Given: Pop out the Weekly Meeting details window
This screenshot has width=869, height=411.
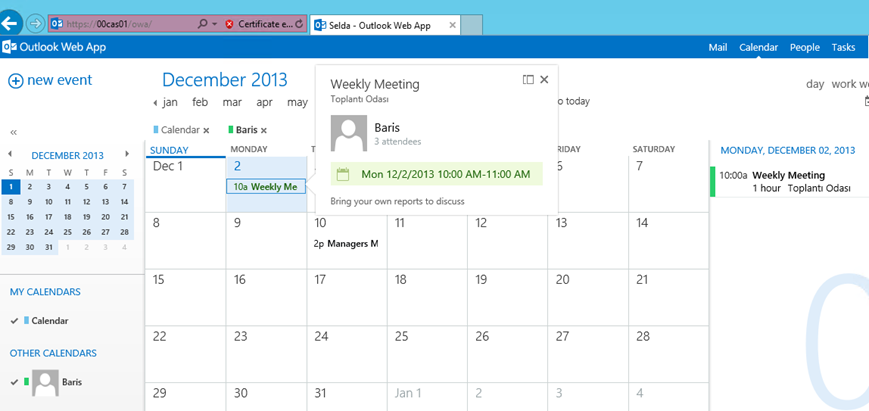Looking at the screenshot, I should click(x=528, y=80).
